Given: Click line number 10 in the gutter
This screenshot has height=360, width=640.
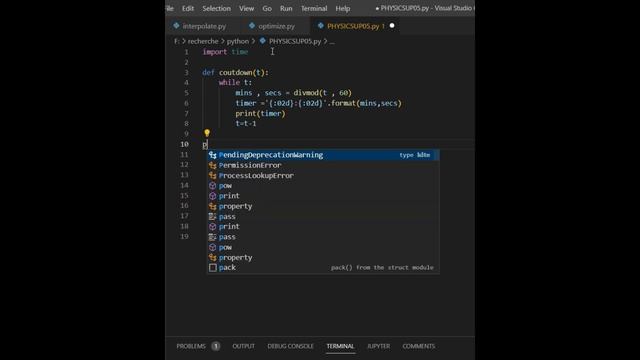Looking at the screenshot, I should click(184, 144).
